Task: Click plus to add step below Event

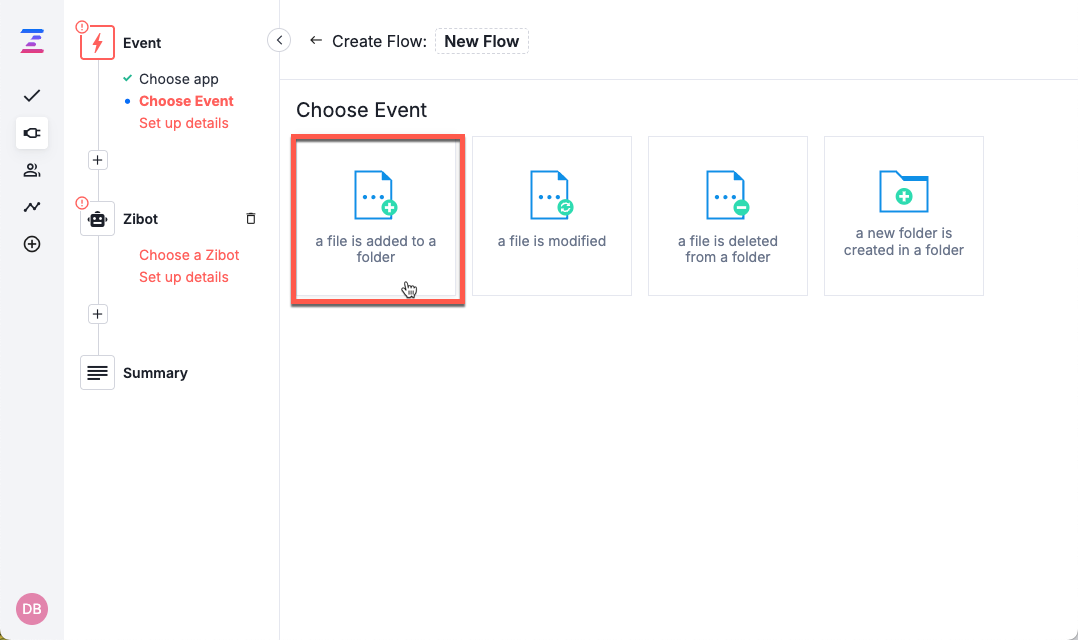Action: click(x=97, y=159)
